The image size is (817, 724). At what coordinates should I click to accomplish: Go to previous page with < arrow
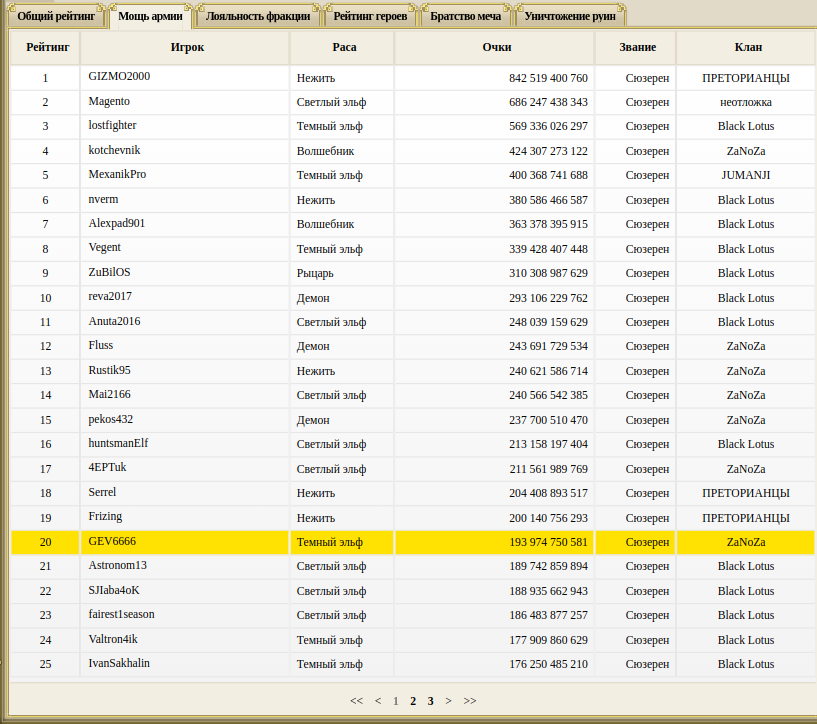click(x=378, y=701)
